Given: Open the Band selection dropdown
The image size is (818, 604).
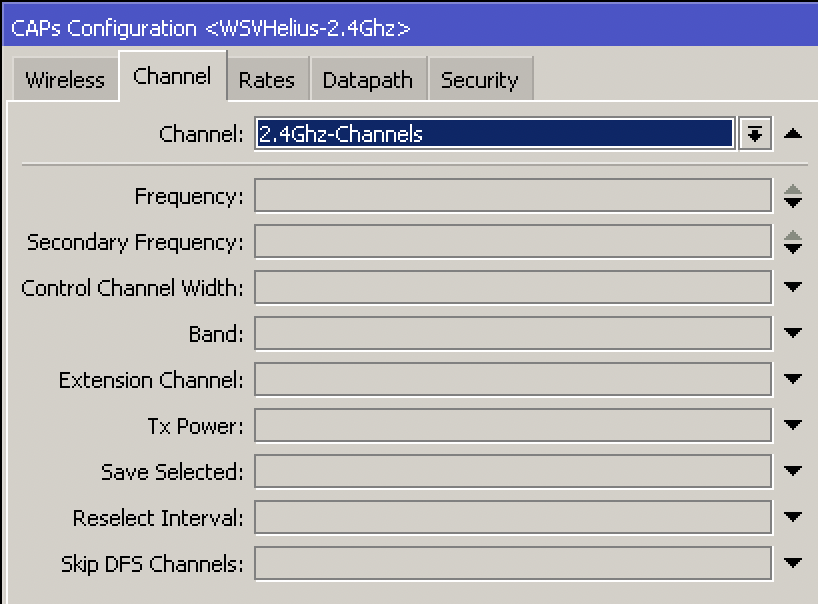Looking at the screenshot, I should [793, 333].
